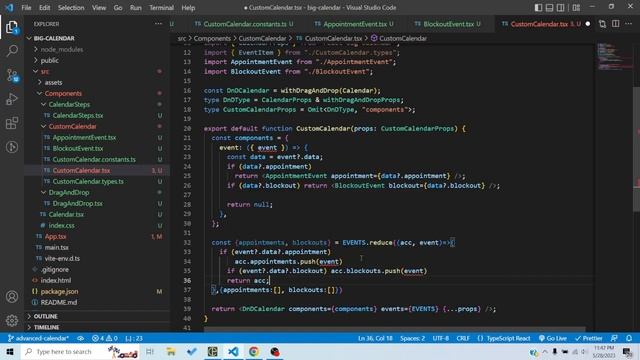Viewport: 640px width, 360px height.
Task: Open the Extensions view
Action: 12,123
